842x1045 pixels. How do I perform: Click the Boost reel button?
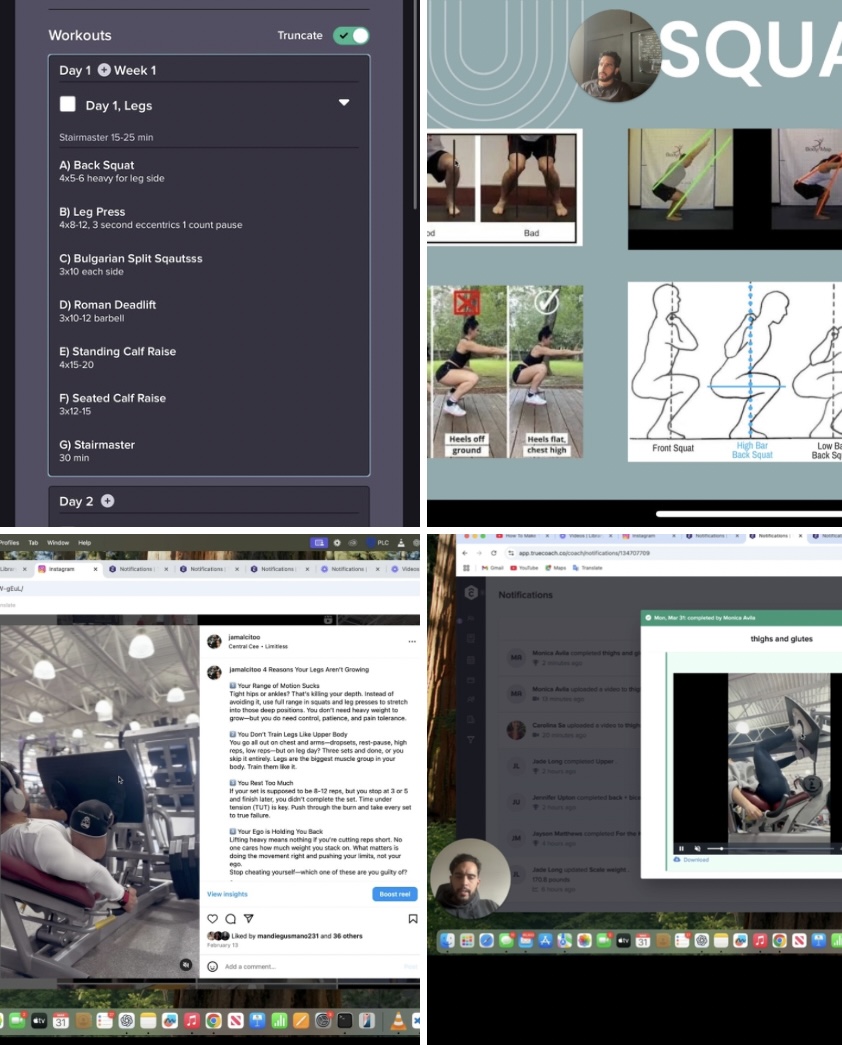pos(394,893)
